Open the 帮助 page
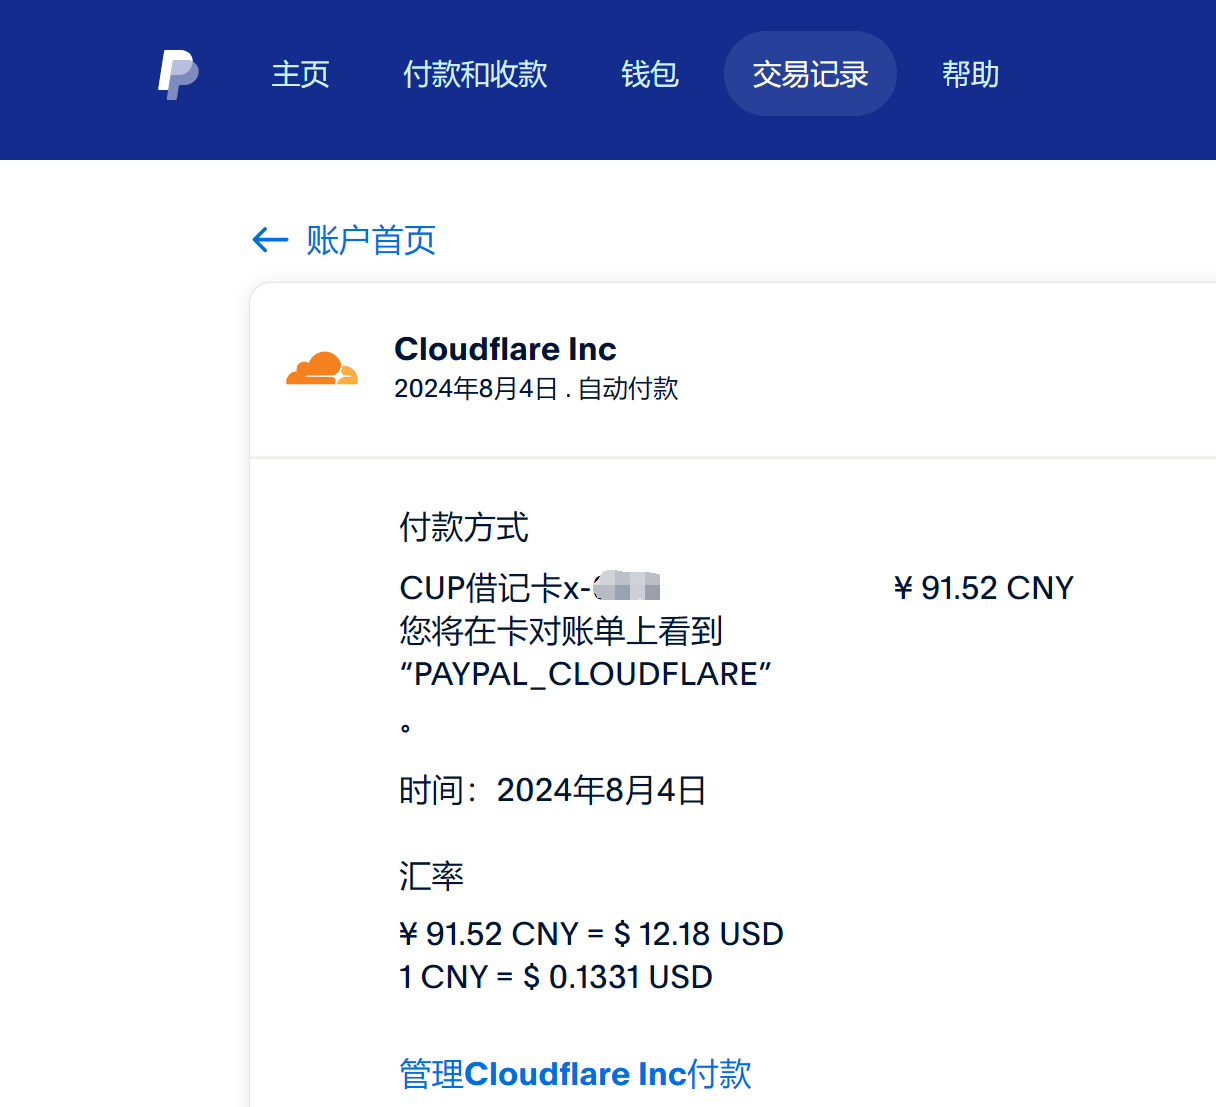Viewport: 1216px width, 1107px height. pos(969,75)
